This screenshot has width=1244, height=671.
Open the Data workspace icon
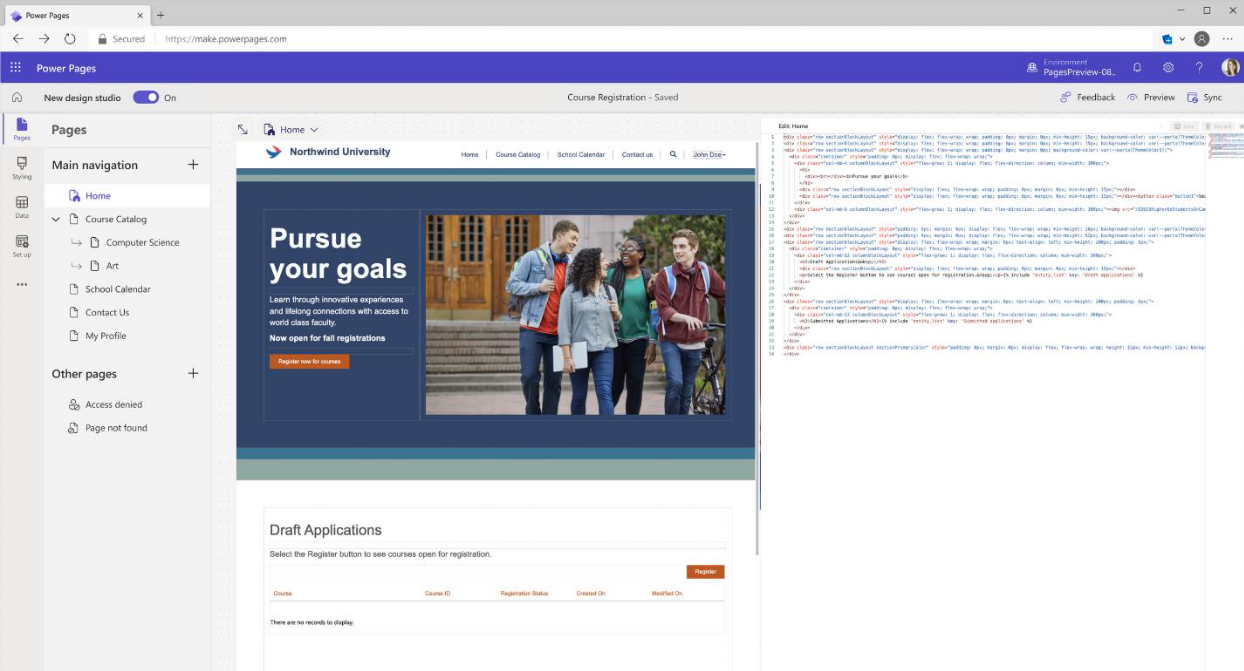click(22, 206)
